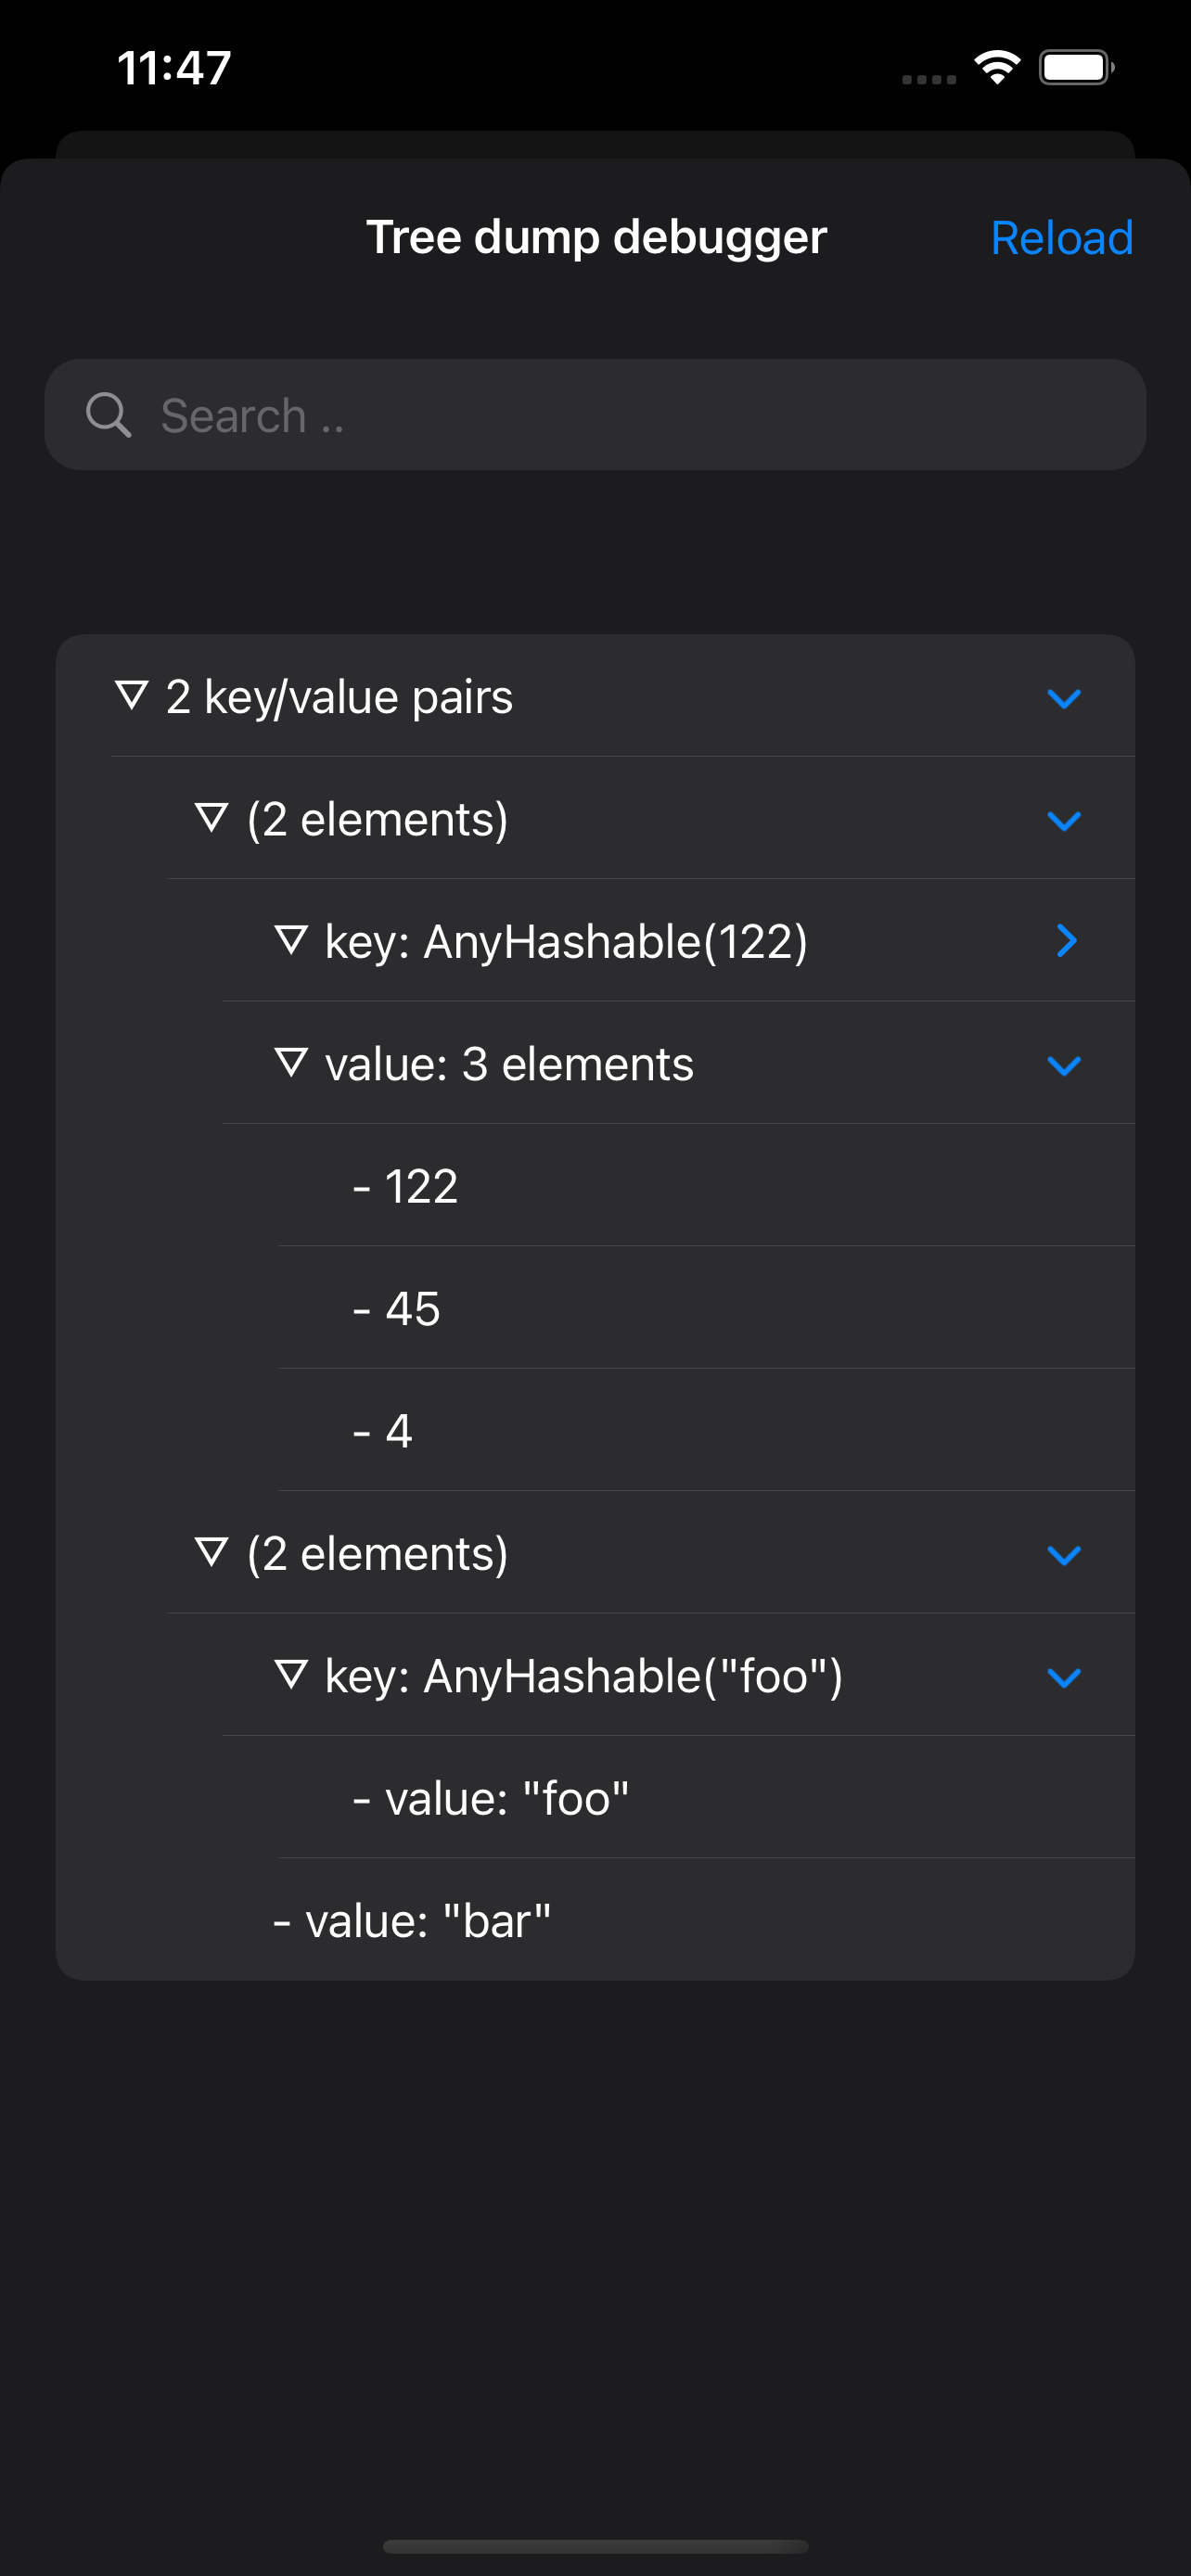The width and height of the screenshot is (1191, 2576).
Task: Collapse first '(2 elements)' row chevron
Action: tap(1064, 821)
